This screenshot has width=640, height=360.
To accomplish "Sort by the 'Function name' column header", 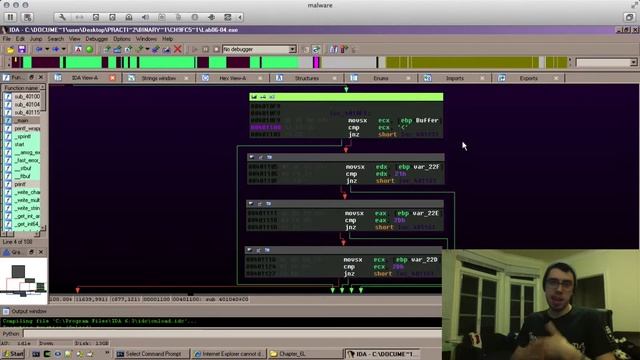I will pos(21,88).
